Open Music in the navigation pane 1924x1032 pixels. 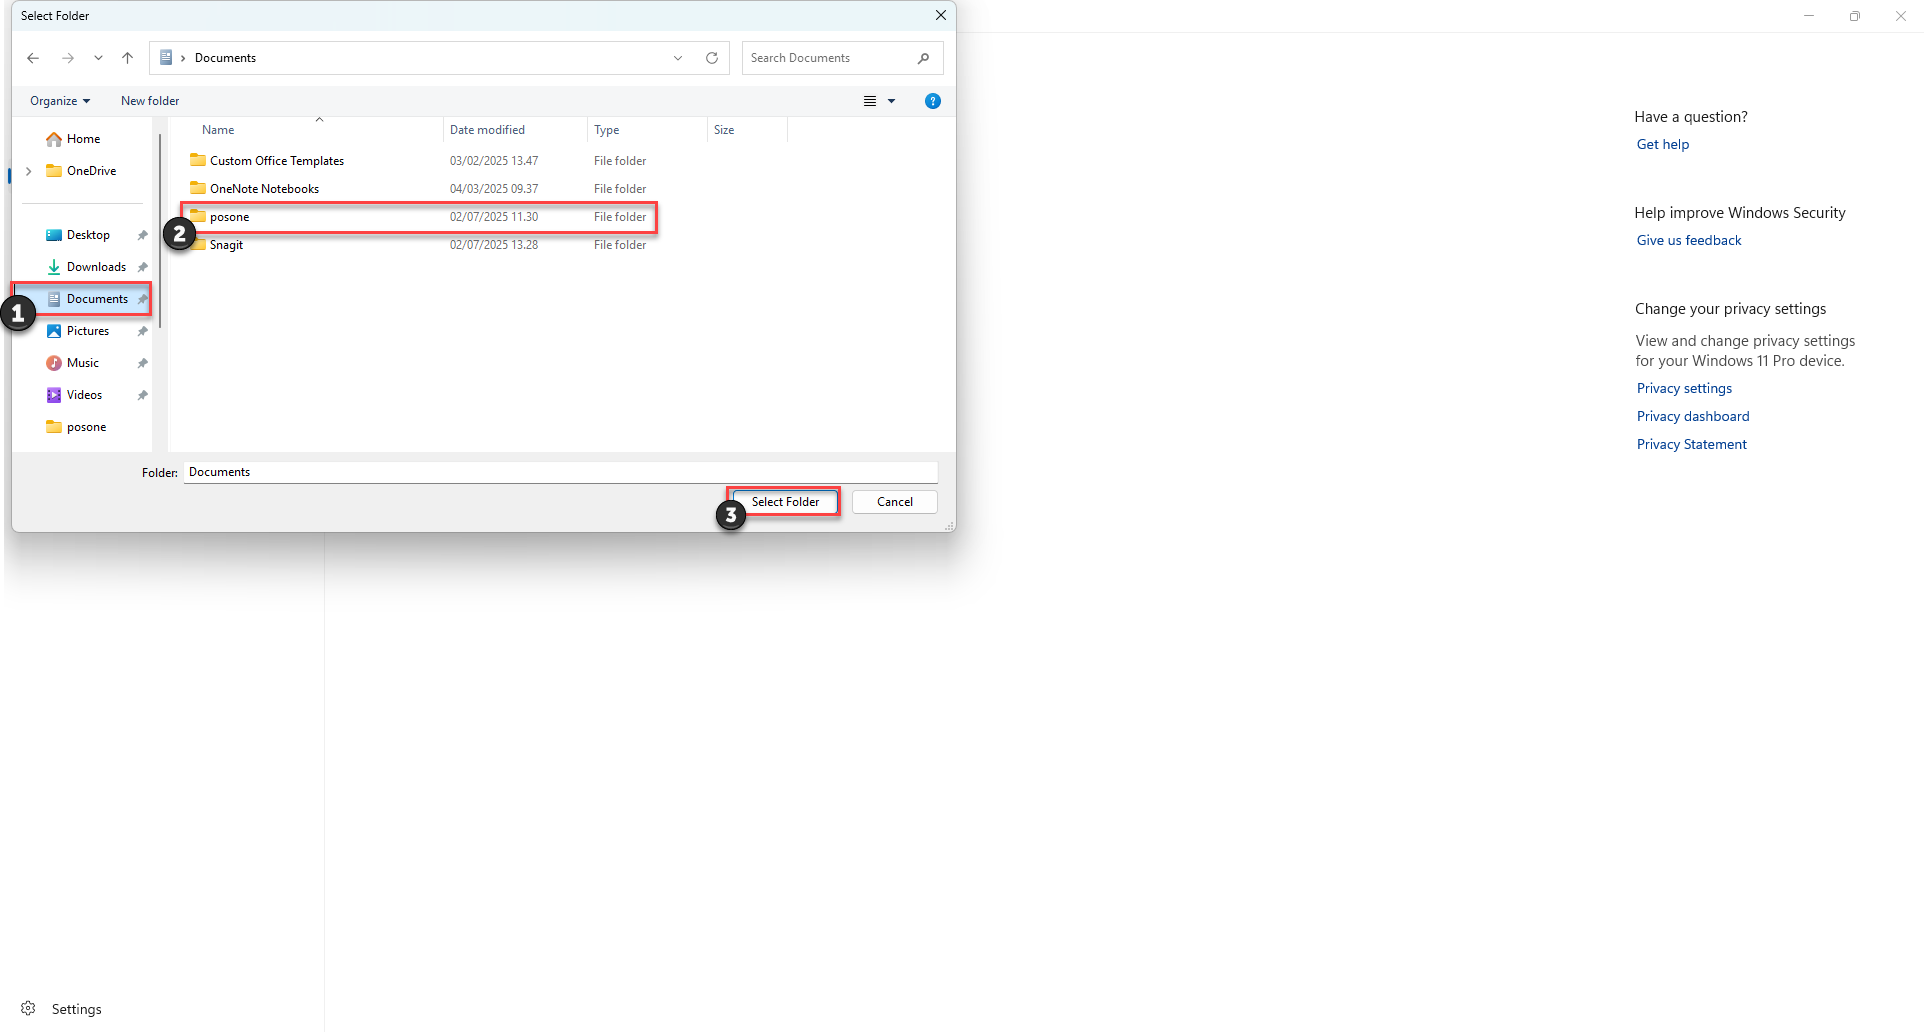(82, 363)
